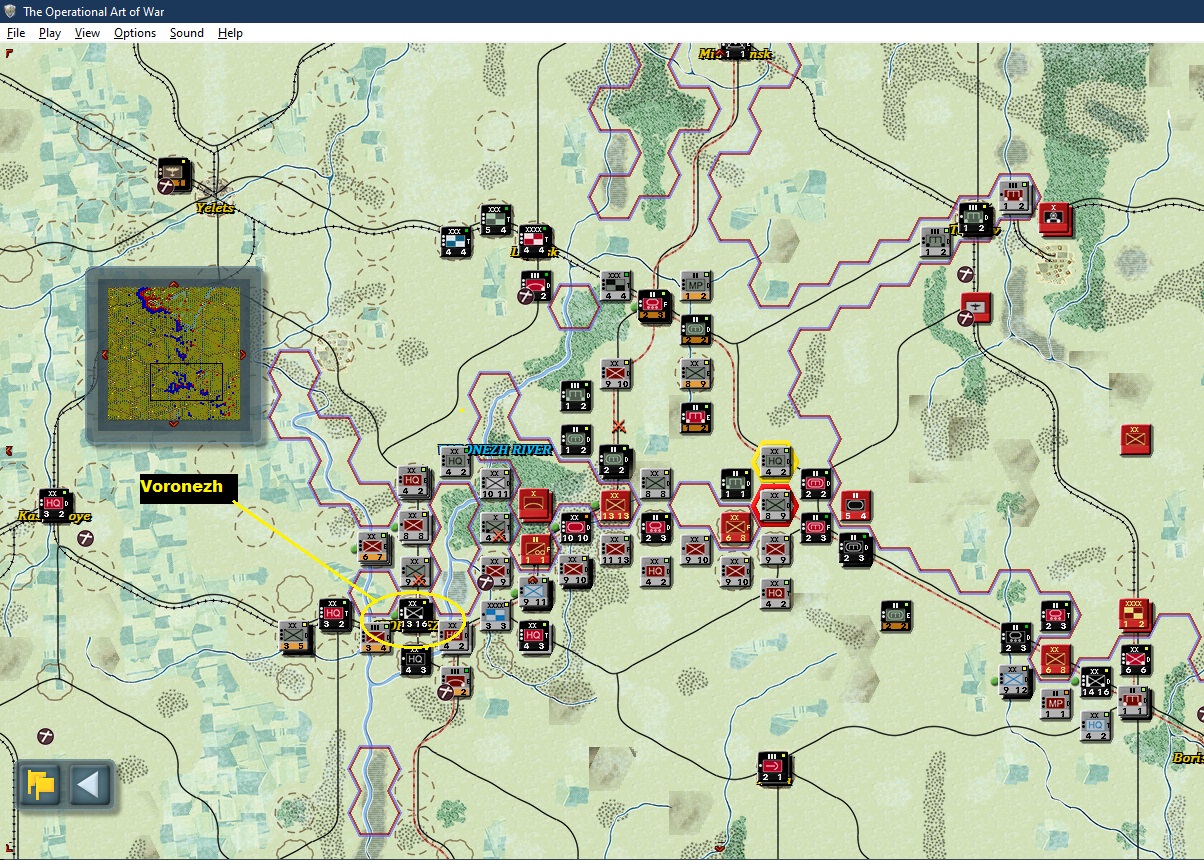Screen dimensions: 1204x860
Task: Select the HQ 3-2 unit near Kastornoye
Action: 54,505
